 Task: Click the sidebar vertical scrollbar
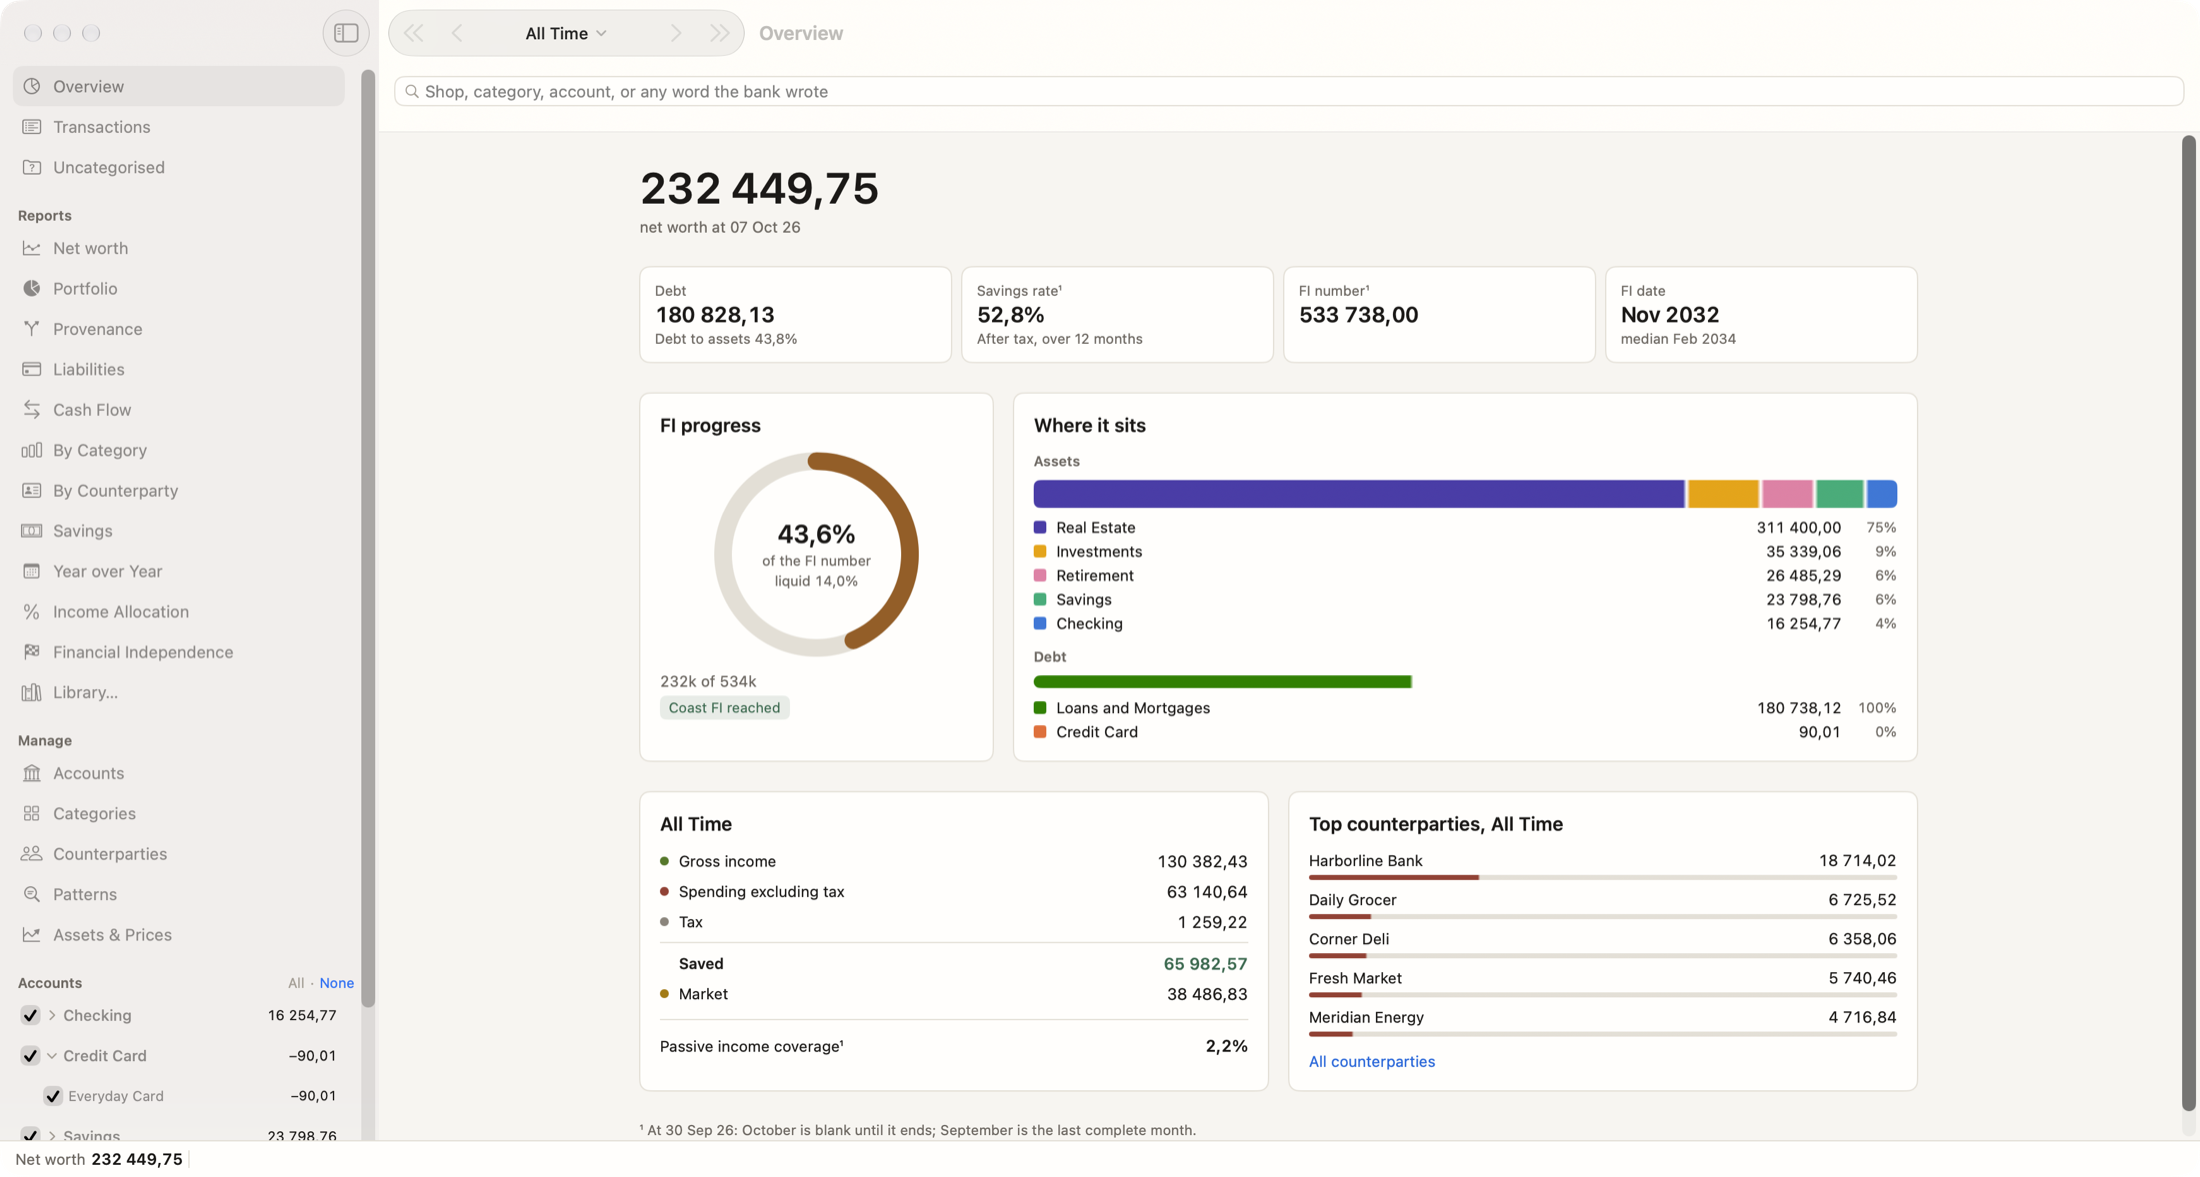(x=368, y=538)
